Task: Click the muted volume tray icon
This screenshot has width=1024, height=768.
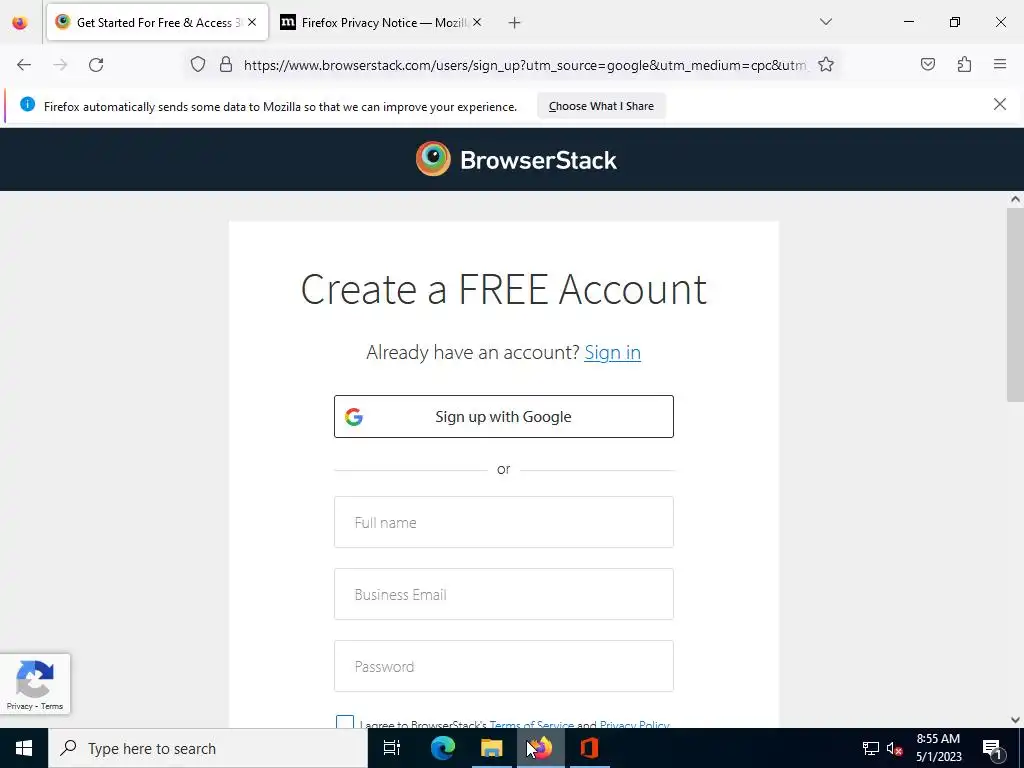Action: pyautogui.click(x=895, y=748)
